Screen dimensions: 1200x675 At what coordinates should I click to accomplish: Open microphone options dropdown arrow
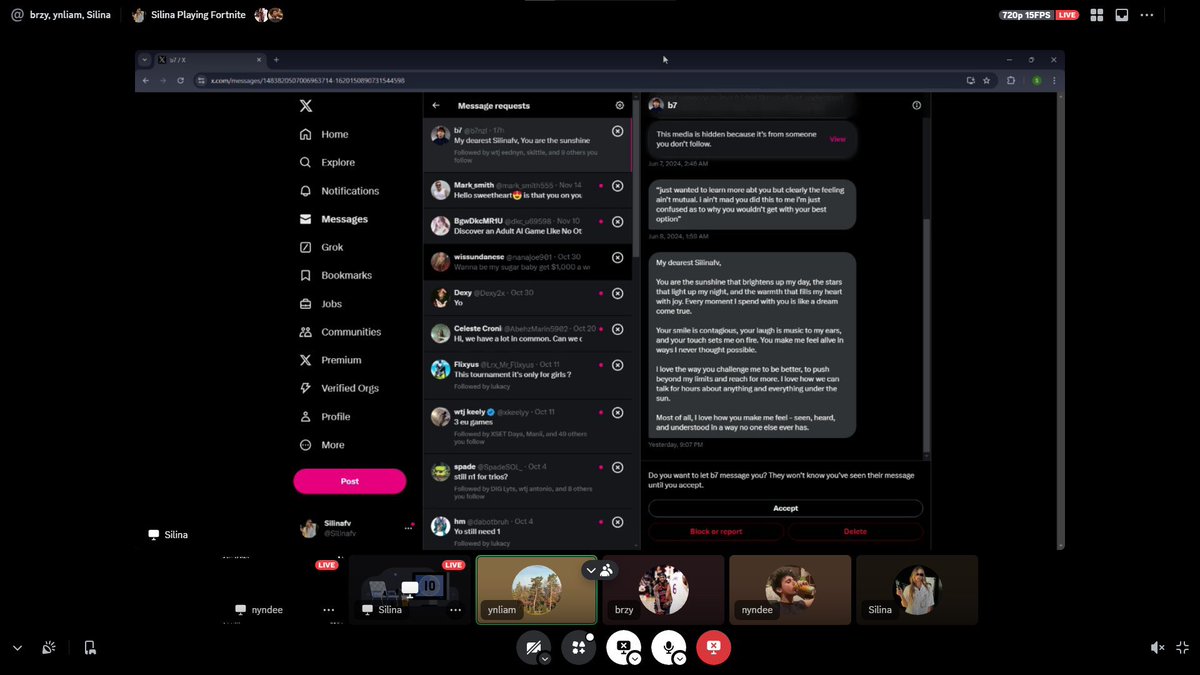680,658
